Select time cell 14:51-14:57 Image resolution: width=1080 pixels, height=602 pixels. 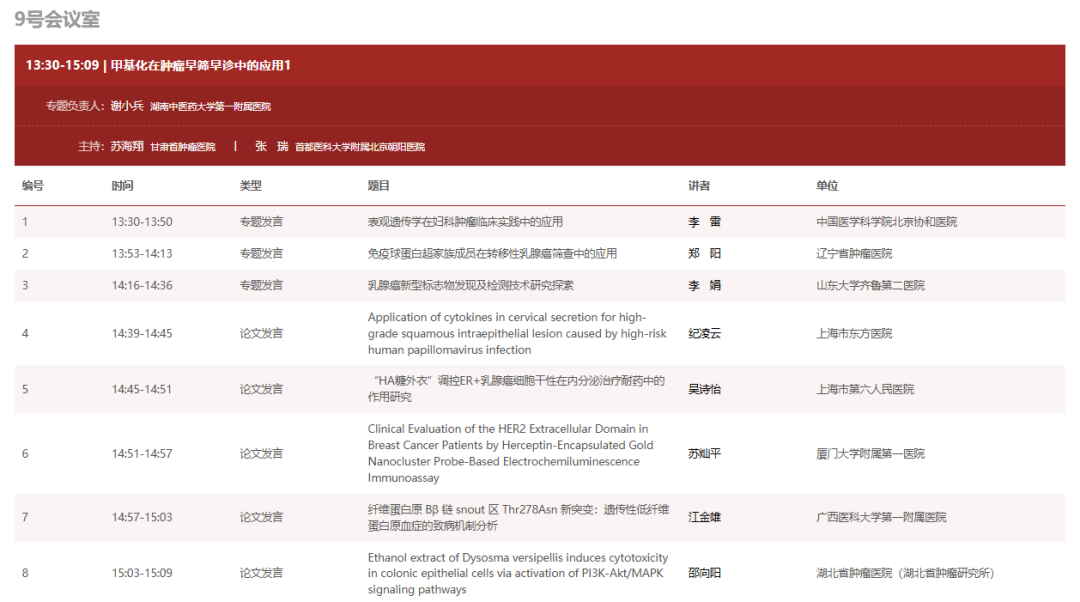142,453
